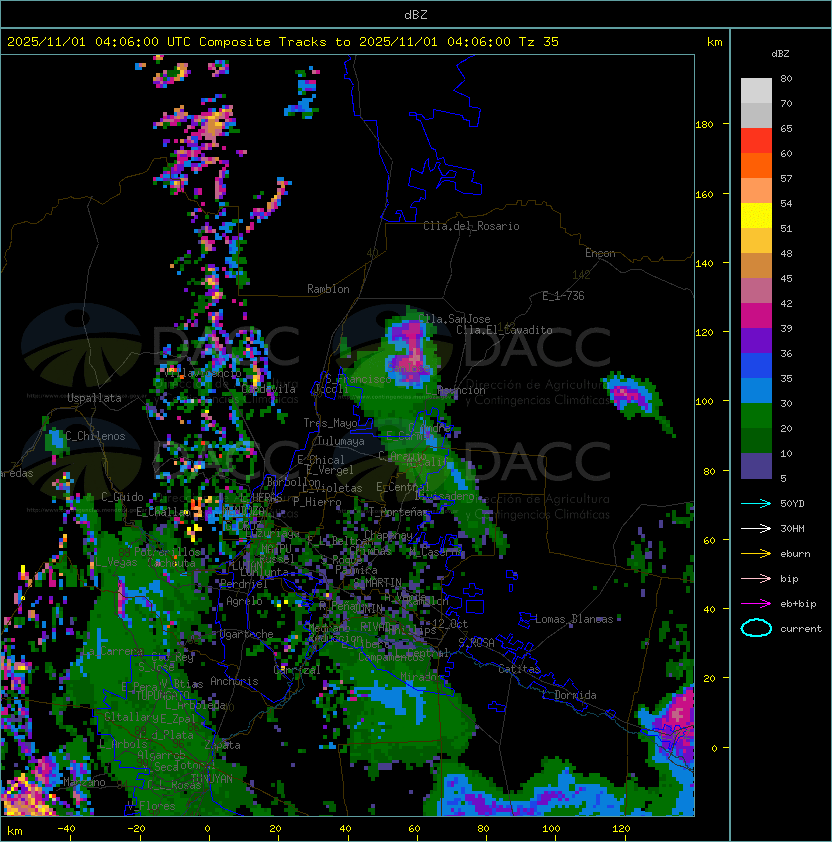
Task: Click the cyan 50YD arrow in legend
Action: pyautogui.click(x=756, y=503)
